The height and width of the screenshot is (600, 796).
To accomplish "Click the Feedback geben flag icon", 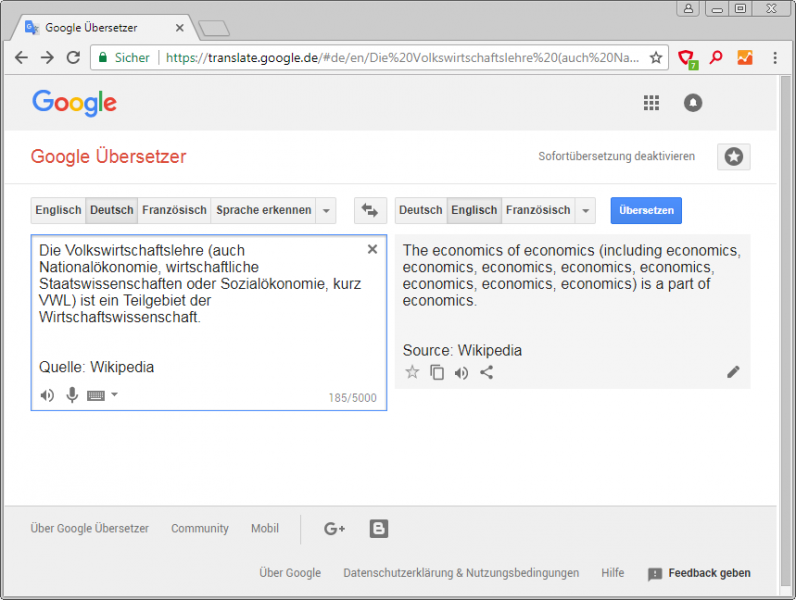I will (x=655, y=574).
